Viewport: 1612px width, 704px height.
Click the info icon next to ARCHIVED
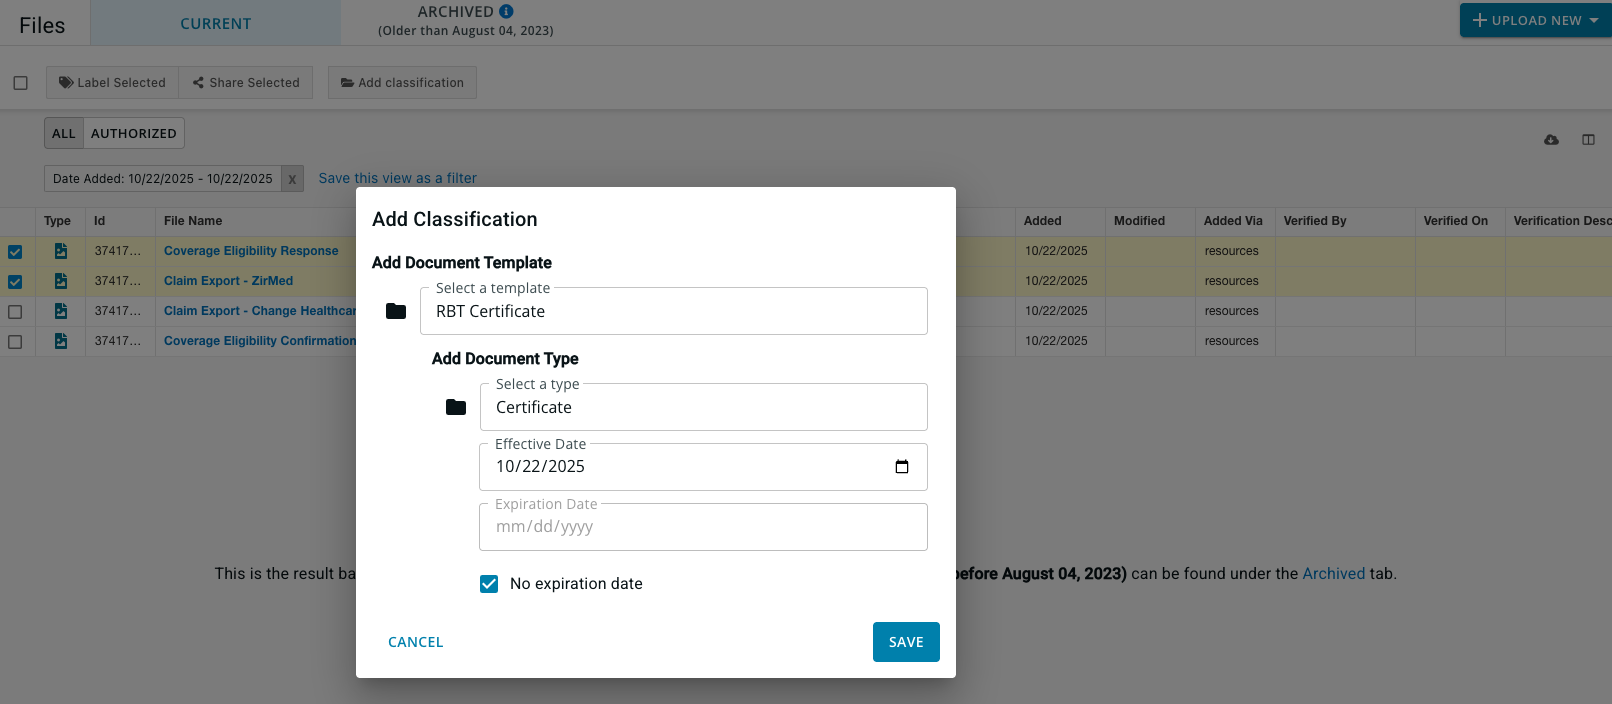(x=506, y=12)
